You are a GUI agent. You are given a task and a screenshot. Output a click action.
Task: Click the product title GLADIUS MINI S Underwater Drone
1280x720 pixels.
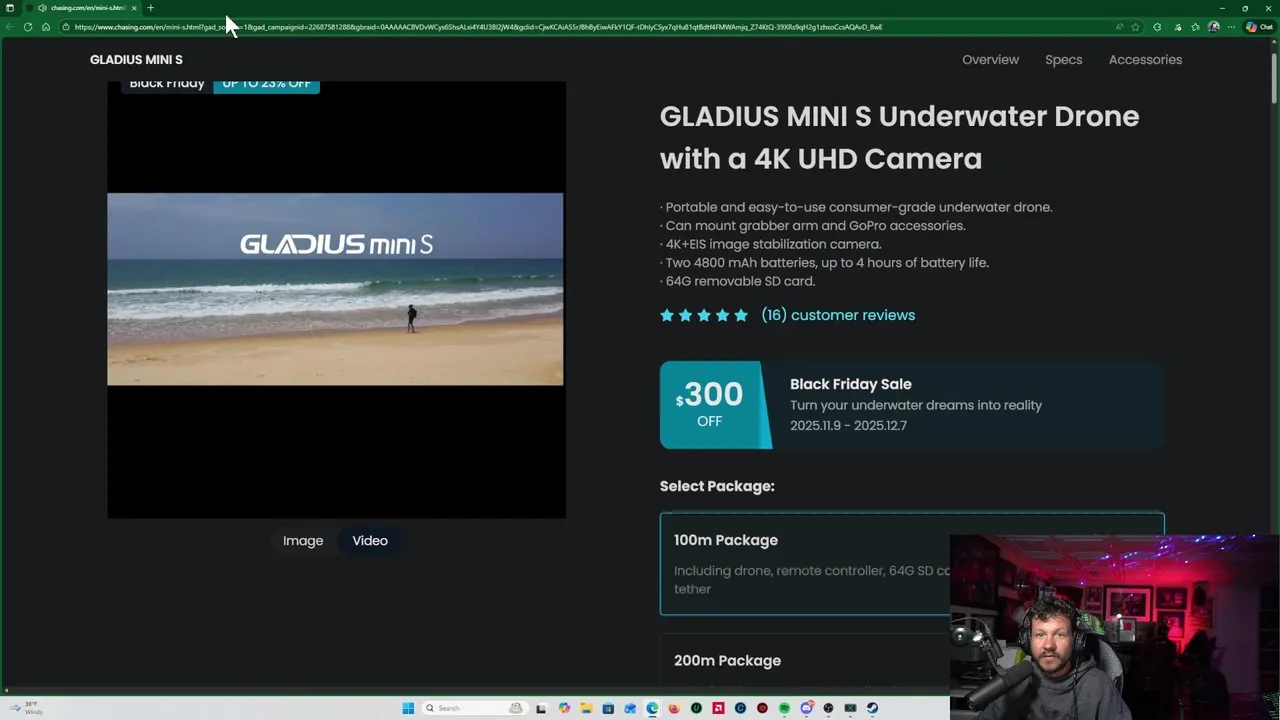pos(899,137)
